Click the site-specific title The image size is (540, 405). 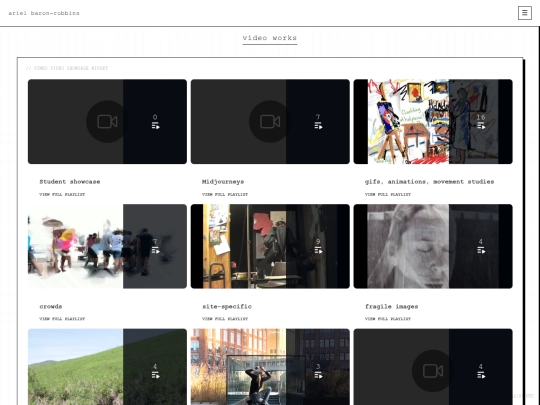click(x=227, y=306)
